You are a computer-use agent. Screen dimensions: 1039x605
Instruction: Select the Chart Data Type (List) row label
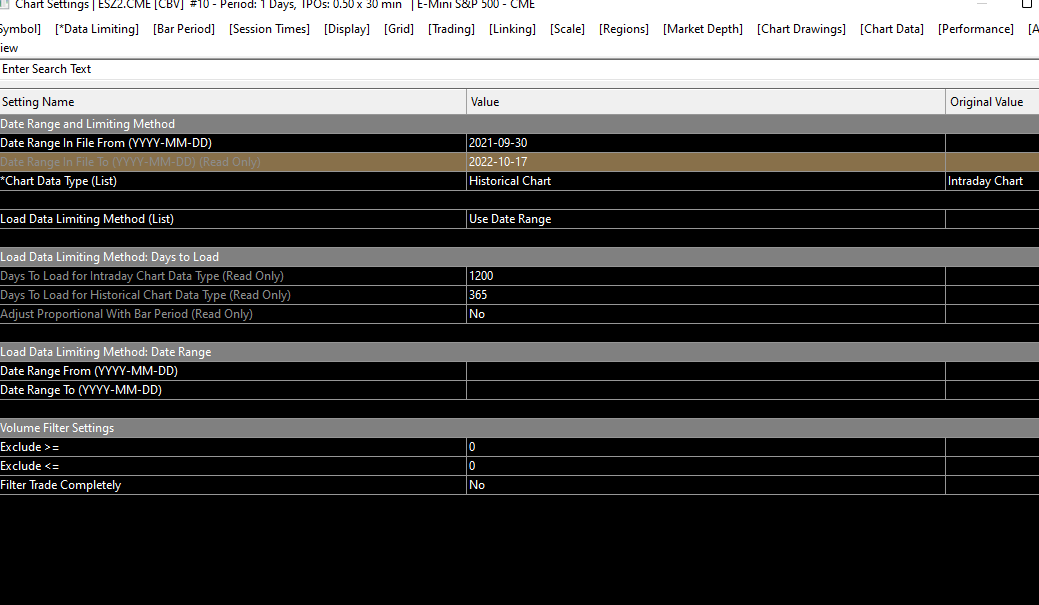click(x=58, y=181)
